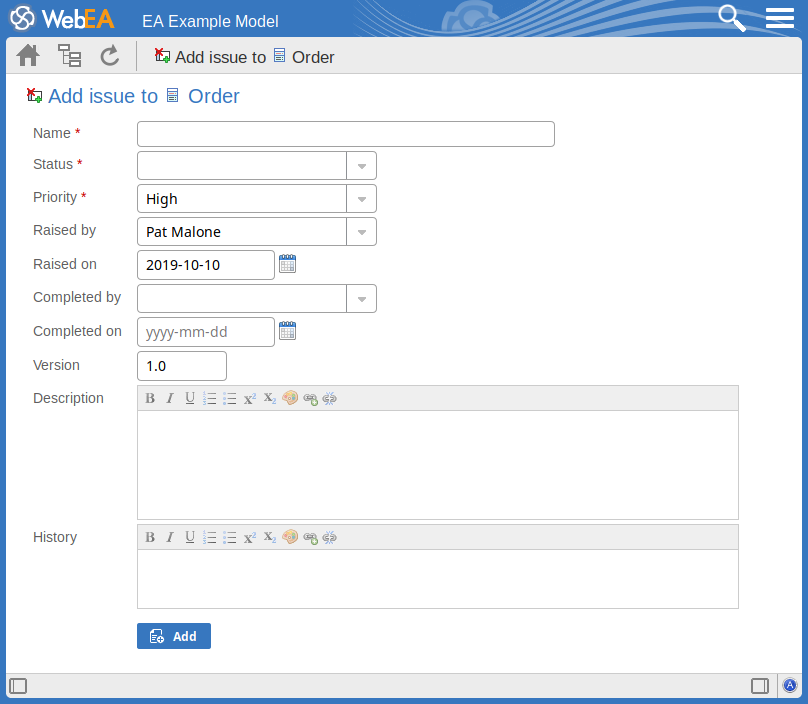
Task: Toggle bold in Description toolbar
Action: [x=150, y=398]
